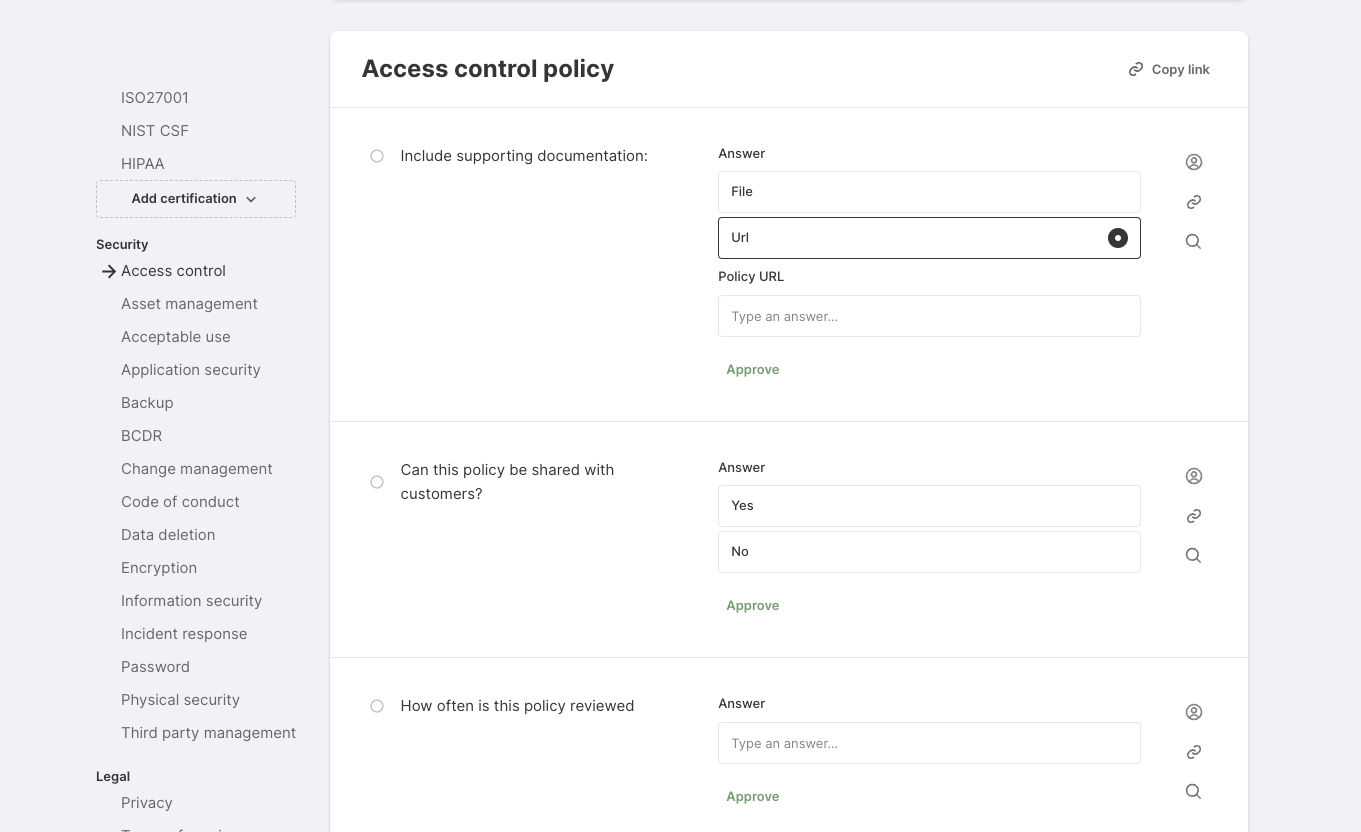The height and width of the screenshot is (832, 1361).
Task: Go to Incident response section
Action: [184, 634]
